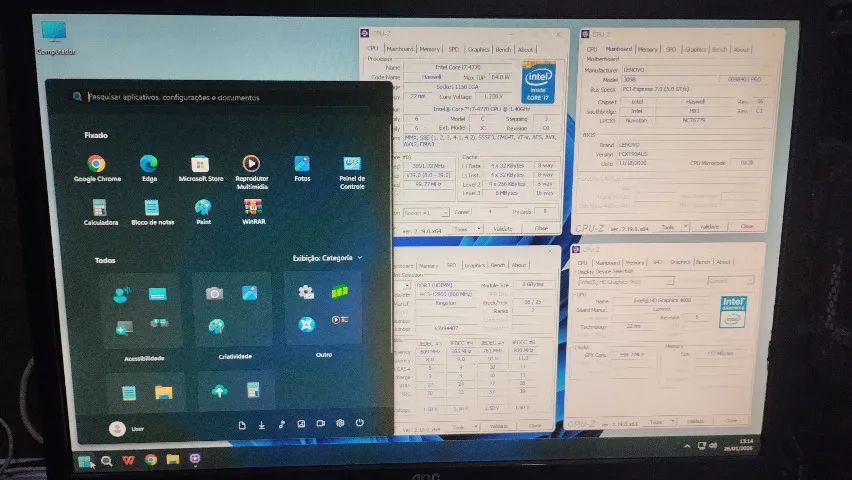Open Computador desktop icon

pos(55,37)
